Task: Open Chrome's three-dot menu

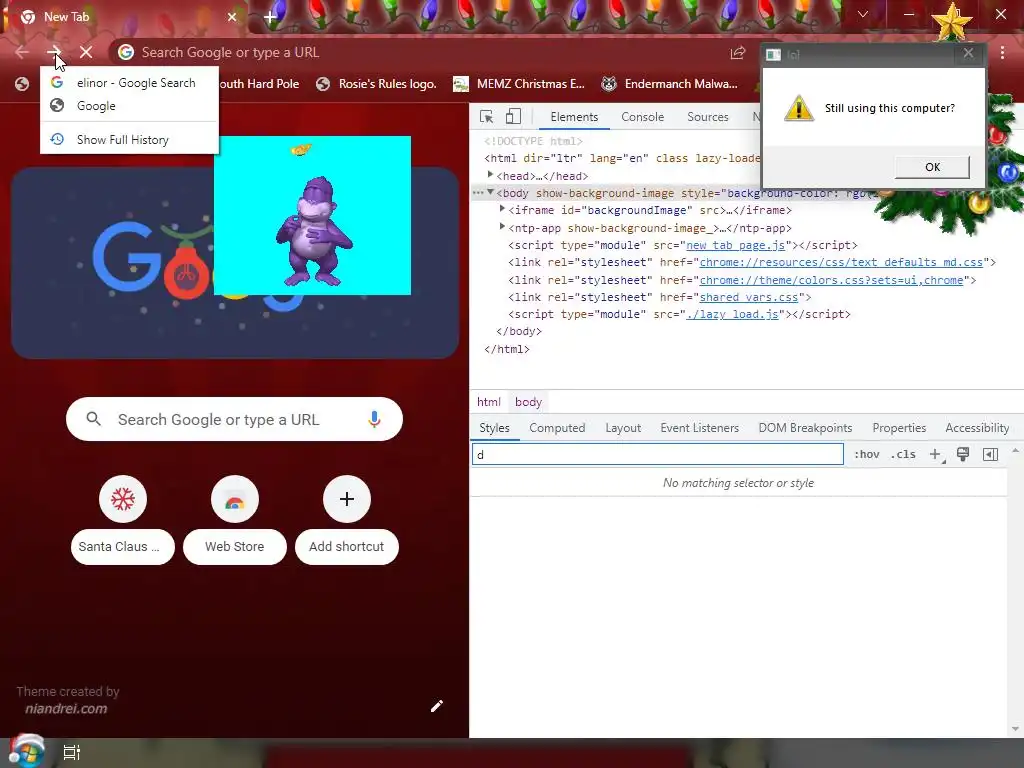Action: point(1002,53)
